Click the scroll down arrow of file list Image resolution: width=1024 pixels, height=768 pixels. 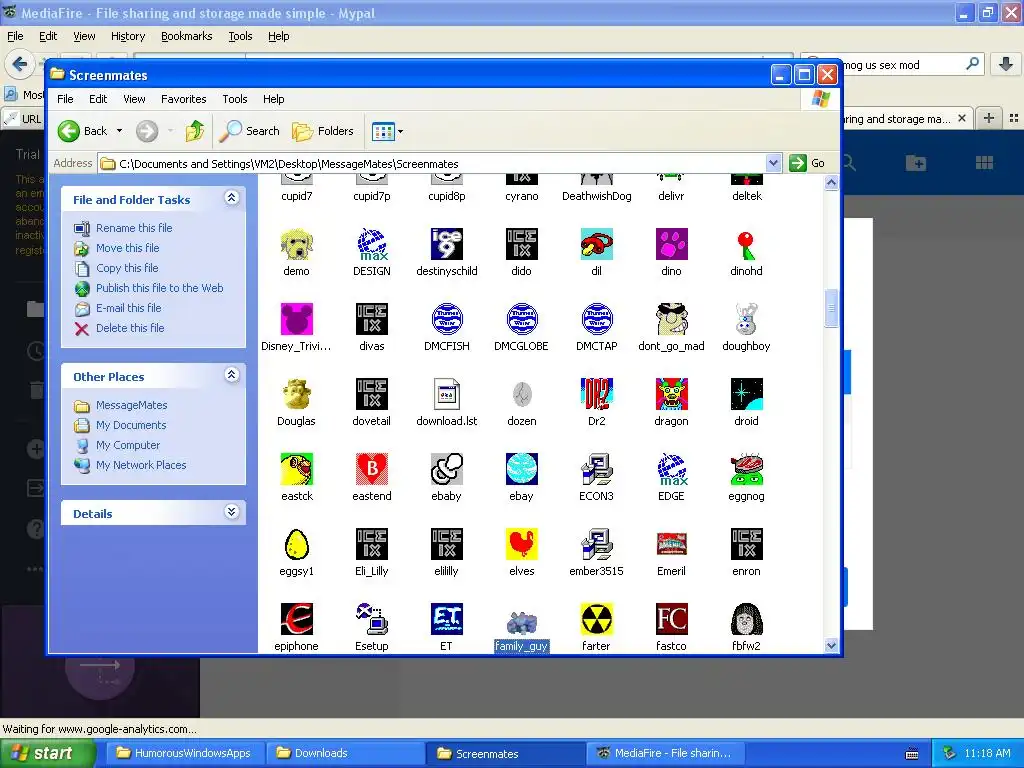click(831, 645)
